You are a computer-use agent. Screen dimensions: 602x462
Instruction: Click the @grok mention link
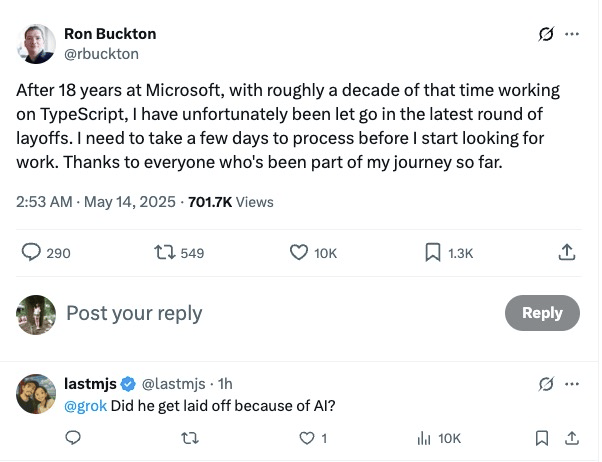tap(85, 405)
